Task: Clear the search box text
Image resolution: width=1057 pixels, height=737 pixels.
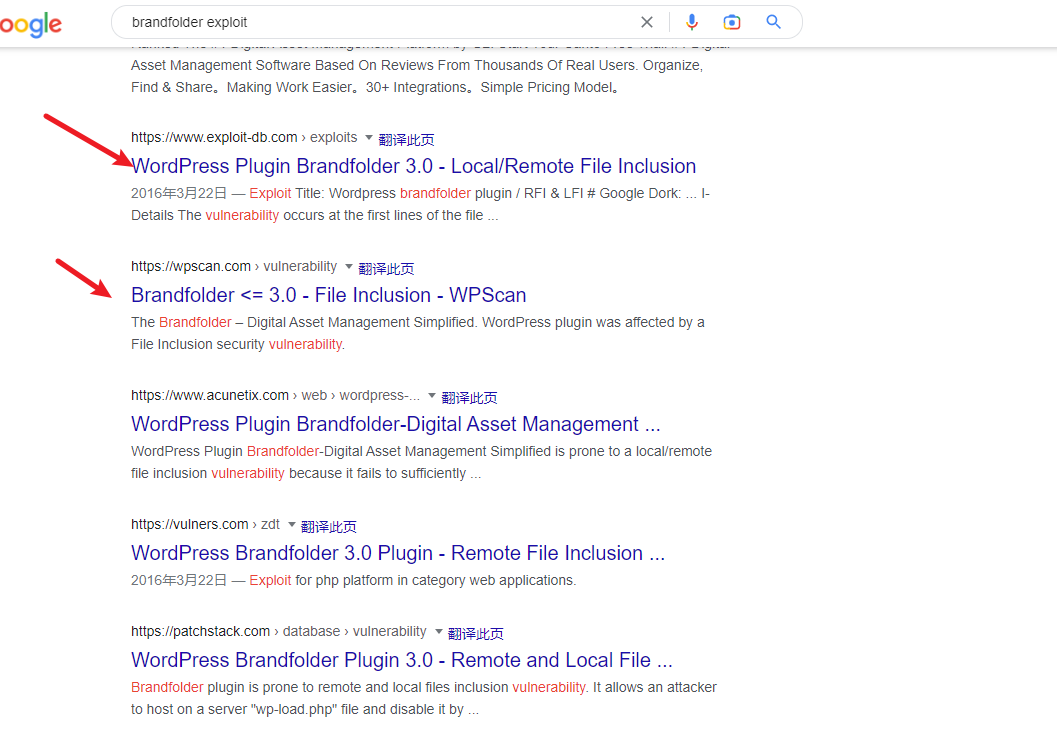Action: 647,22
